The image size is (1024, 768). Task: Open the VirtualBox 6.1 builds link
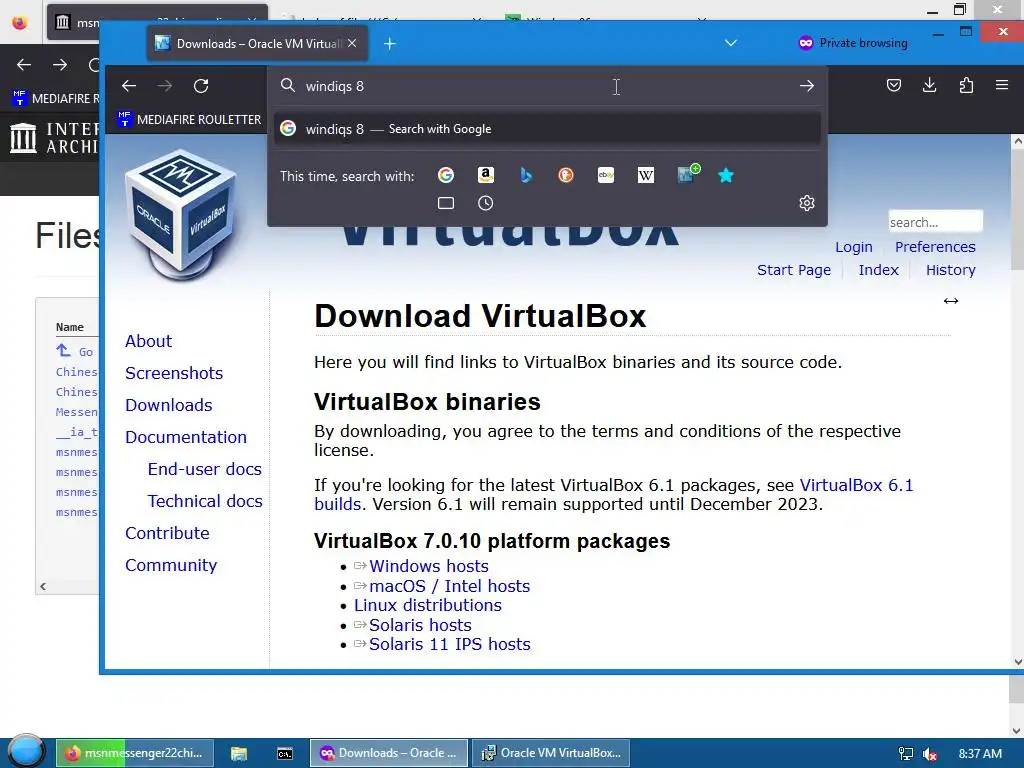pos(856,485)
